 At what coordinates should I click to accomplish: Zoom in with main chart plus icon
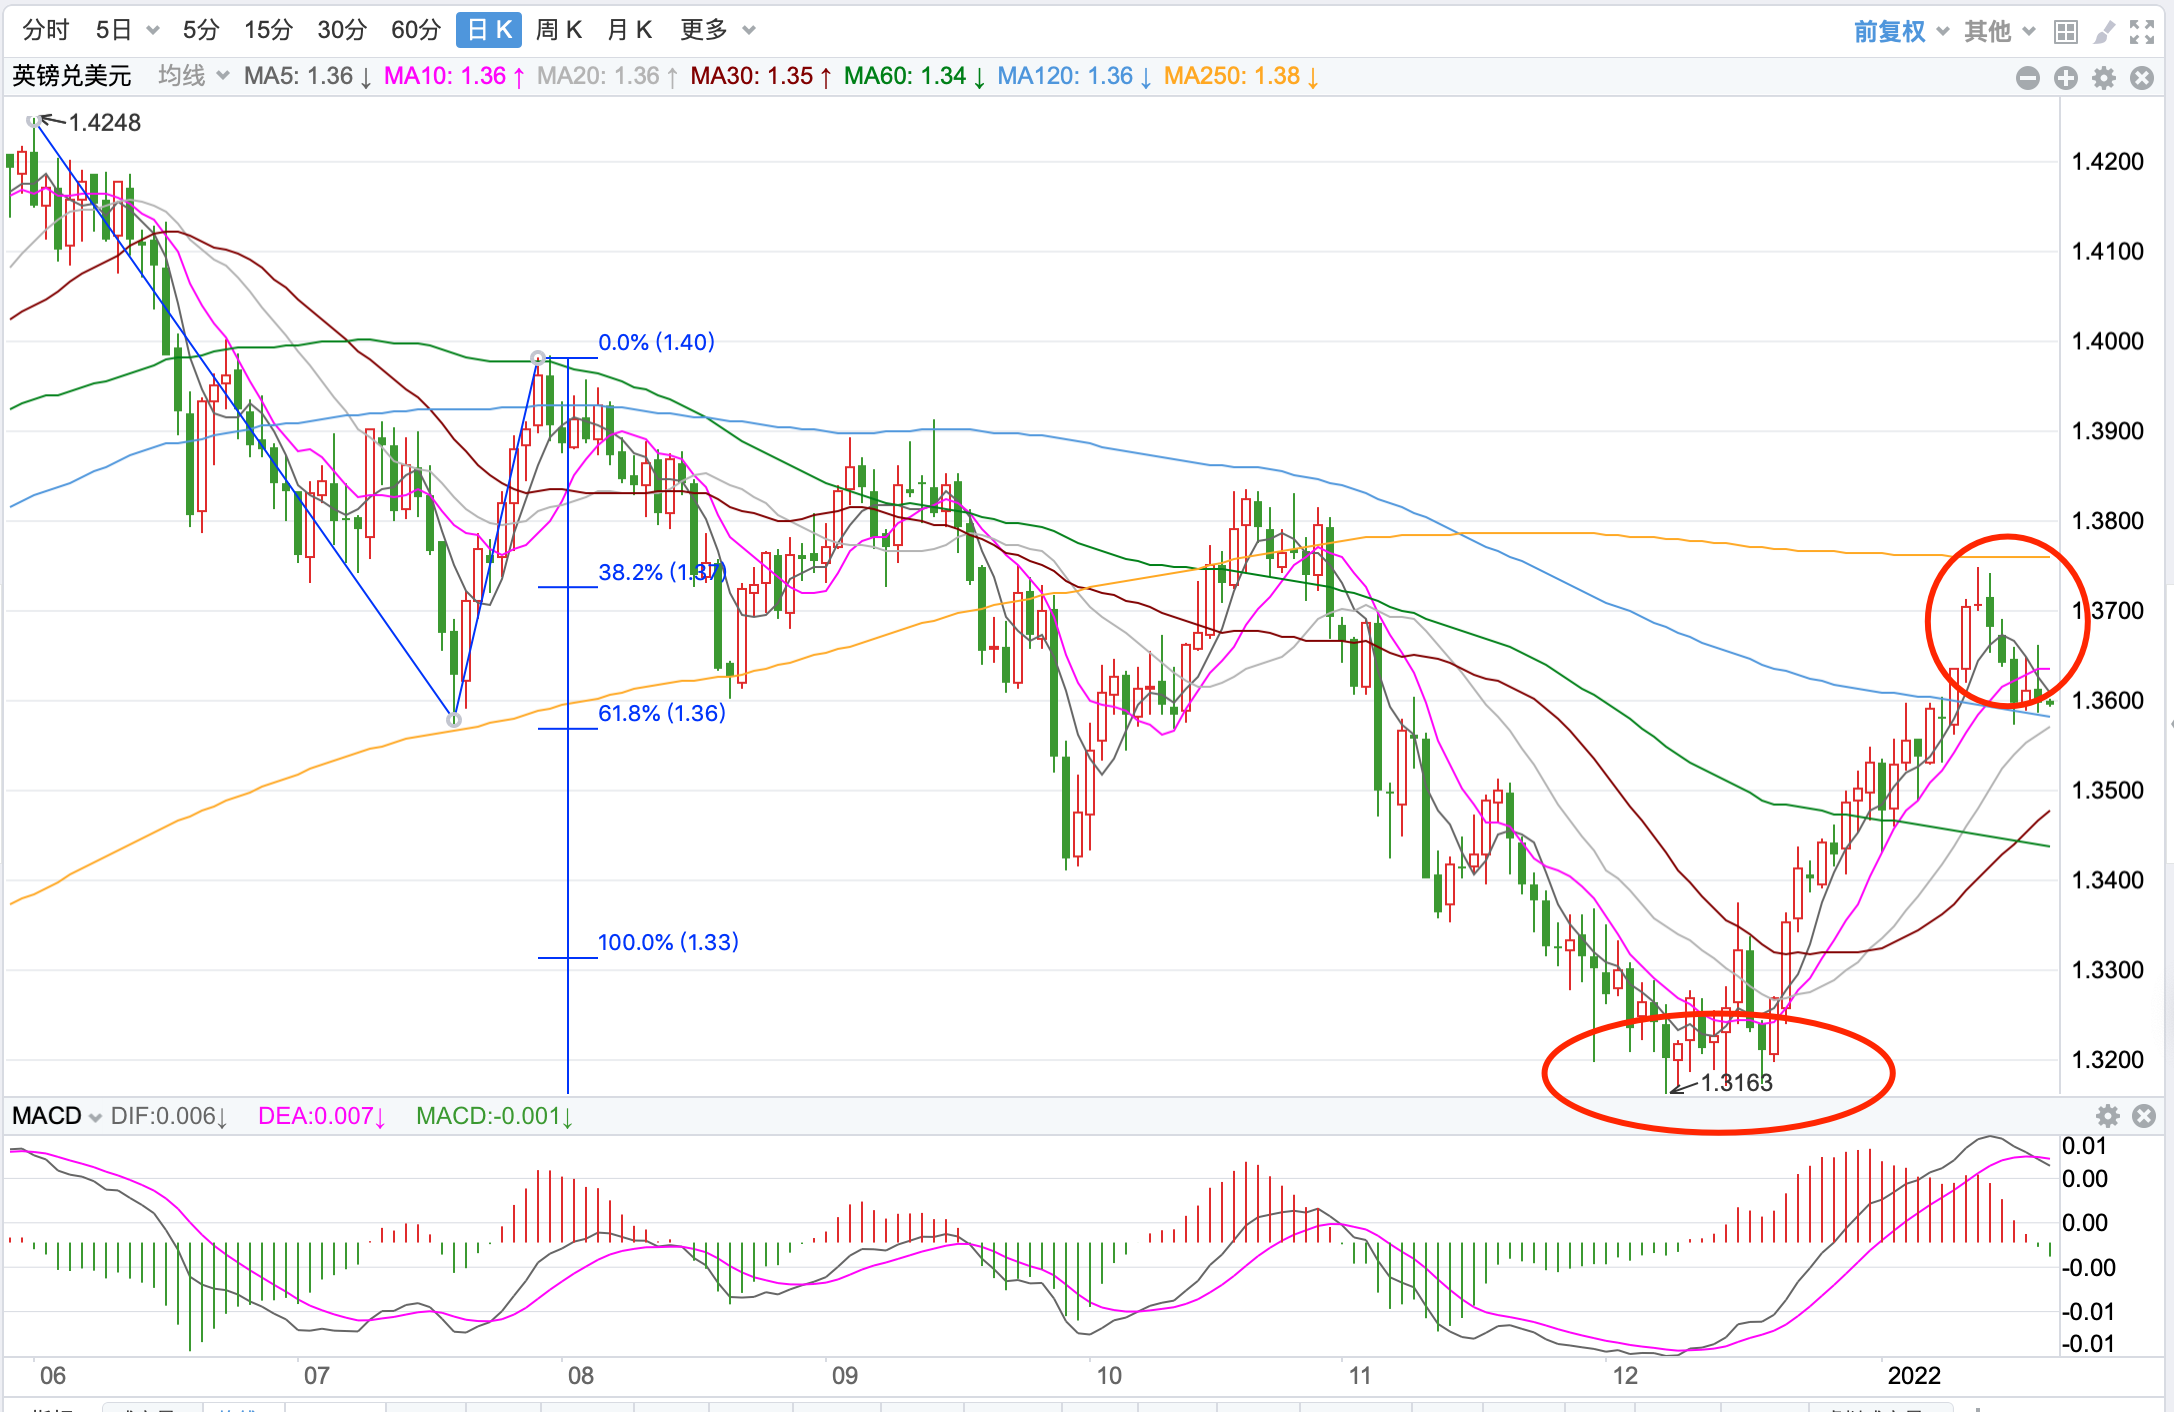(2066, 78)
